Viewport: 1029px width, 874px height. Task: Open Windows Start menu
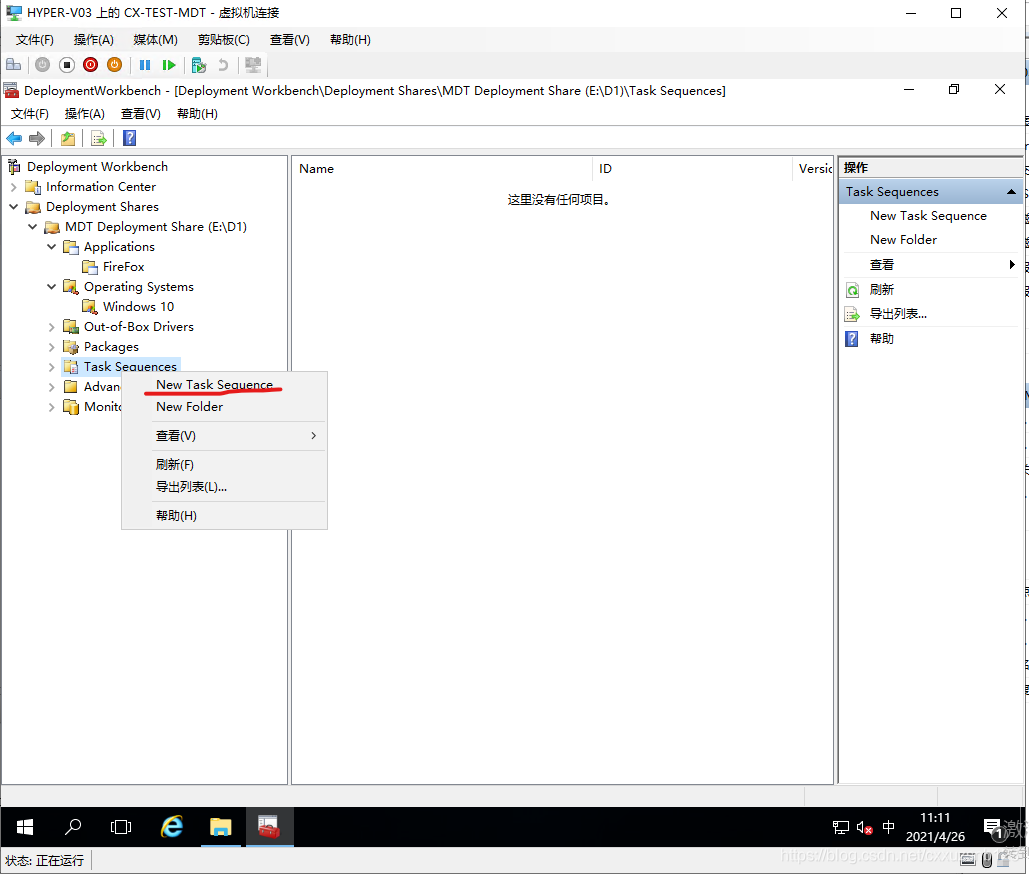[24, 827]
